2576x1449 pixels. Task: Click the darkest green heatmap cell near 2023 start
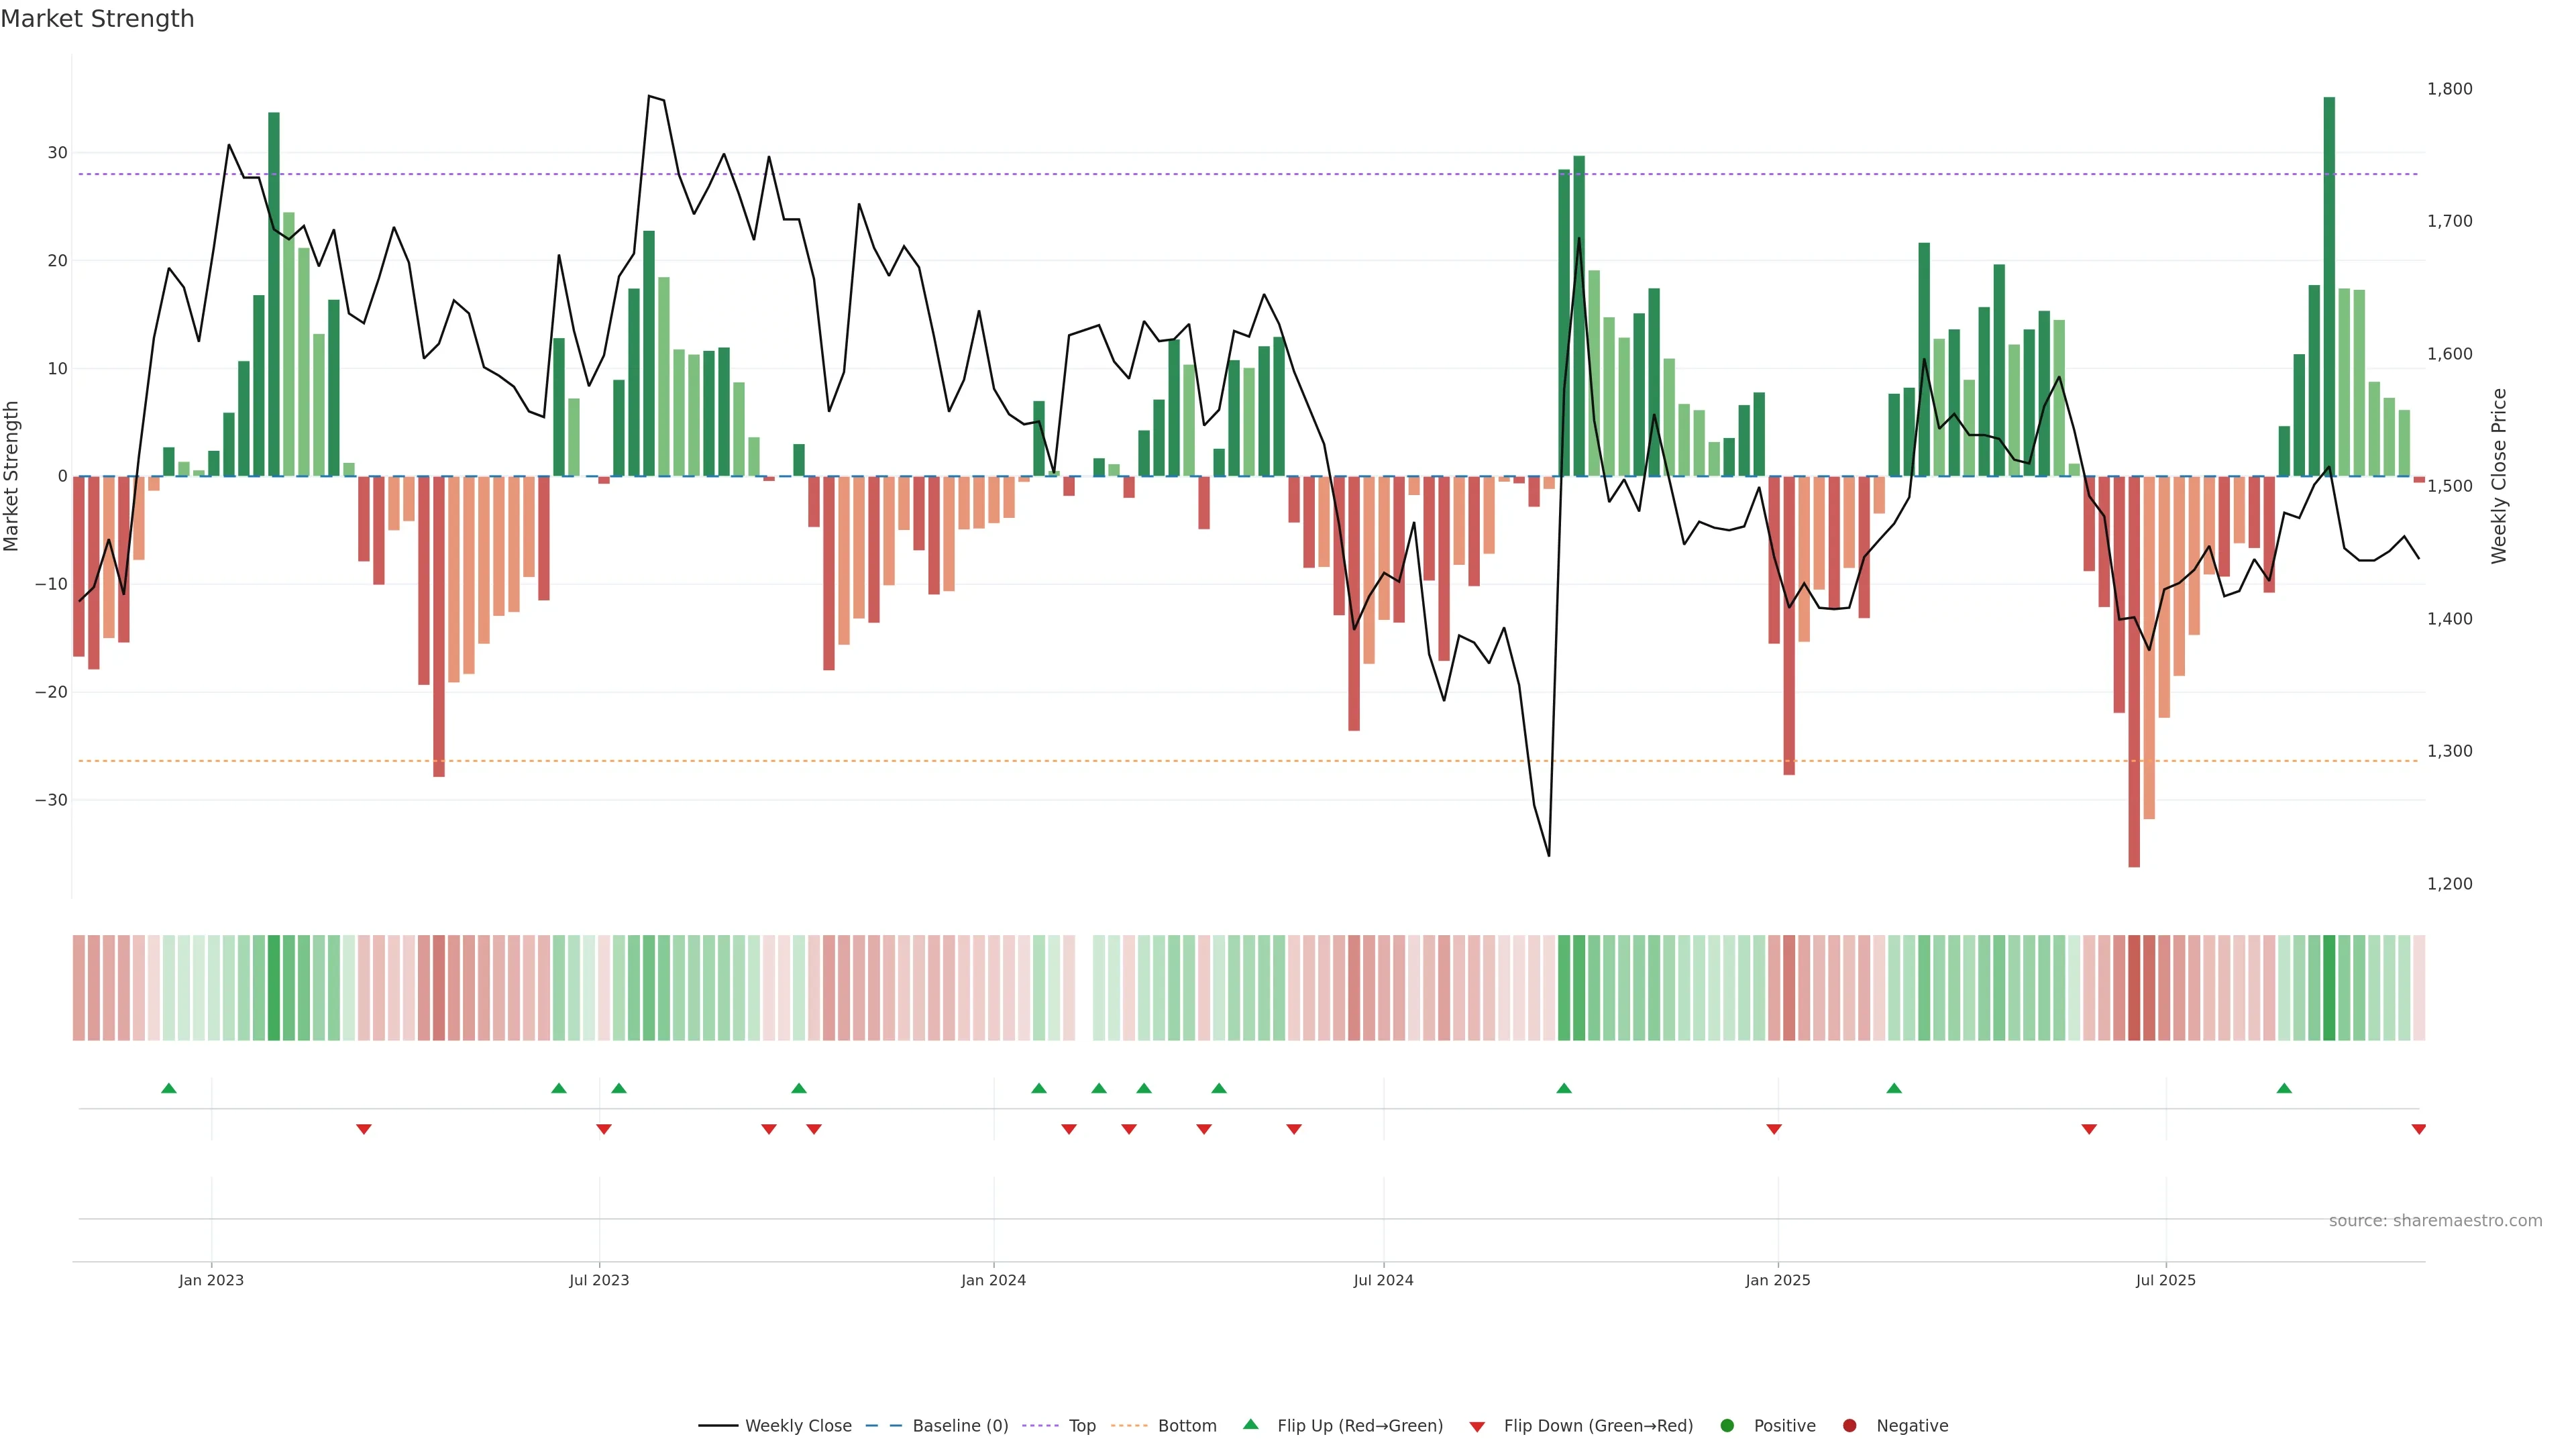(274, 988)
